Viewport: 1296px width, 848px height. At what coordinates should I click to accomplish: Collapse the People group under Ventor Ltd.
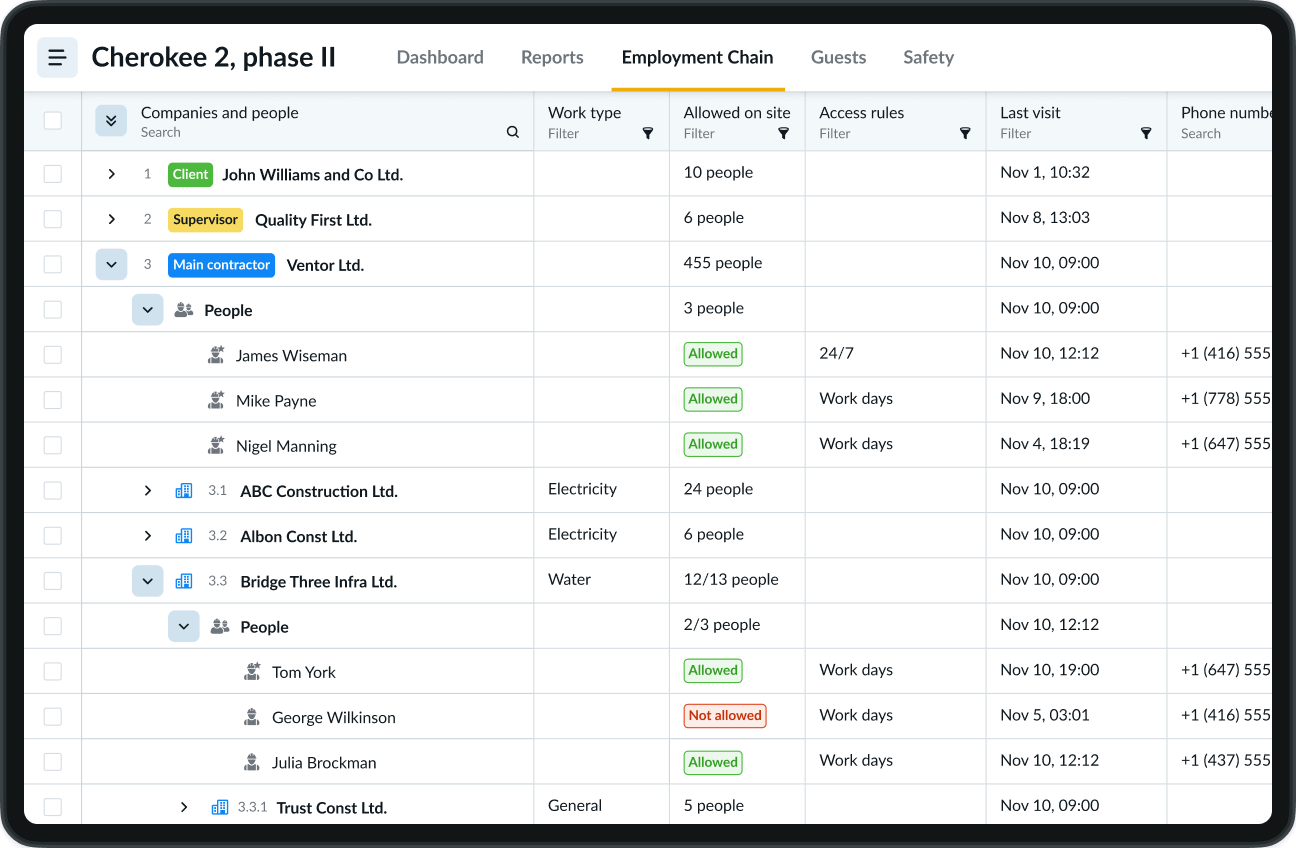click(x=148, y=310)
